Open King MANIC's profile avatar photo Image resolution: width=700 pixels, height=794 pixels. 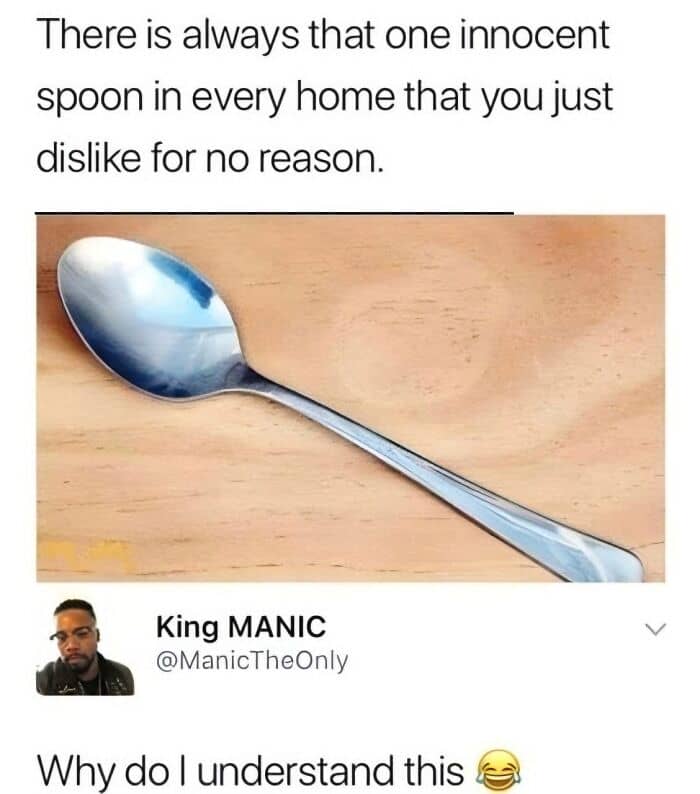85,647
